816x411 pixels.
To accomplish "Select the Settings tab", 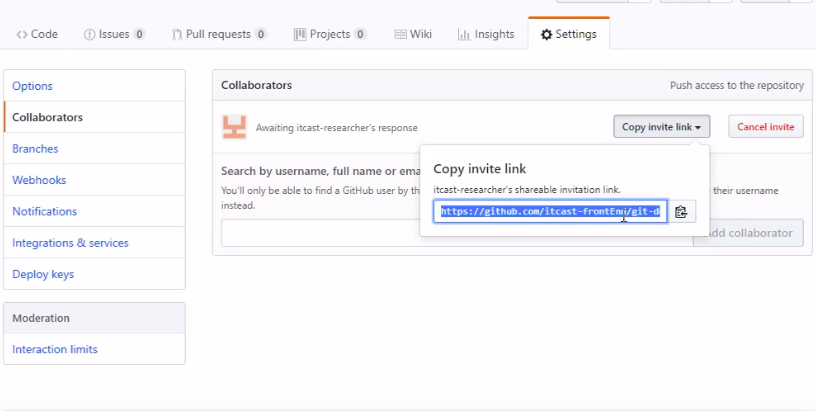I will pyautogui.click(x=568, y=34).
